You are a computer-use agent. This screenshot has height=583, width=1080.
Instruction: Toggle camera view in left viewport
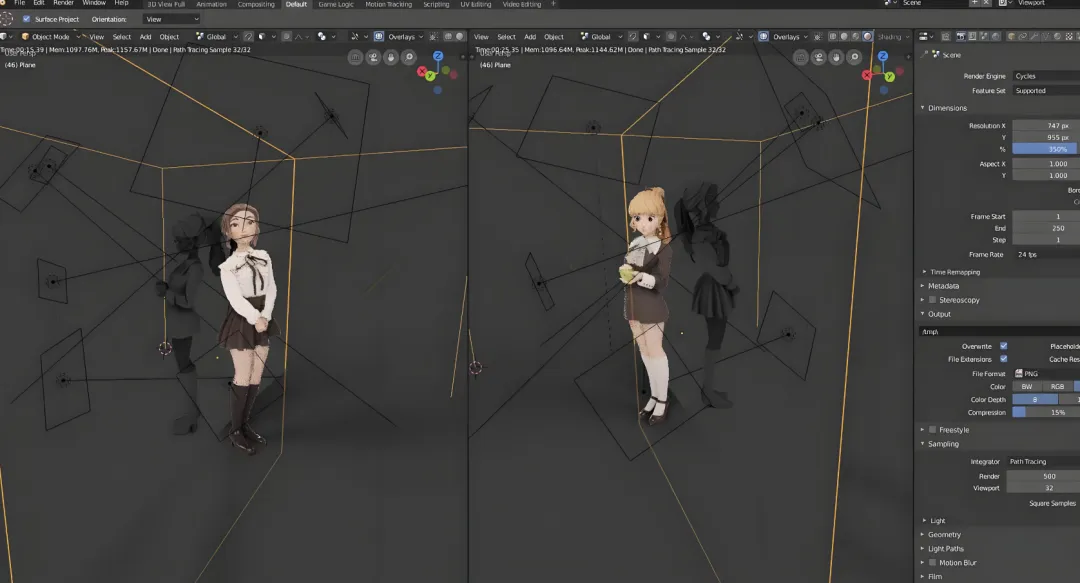(373, 57)
